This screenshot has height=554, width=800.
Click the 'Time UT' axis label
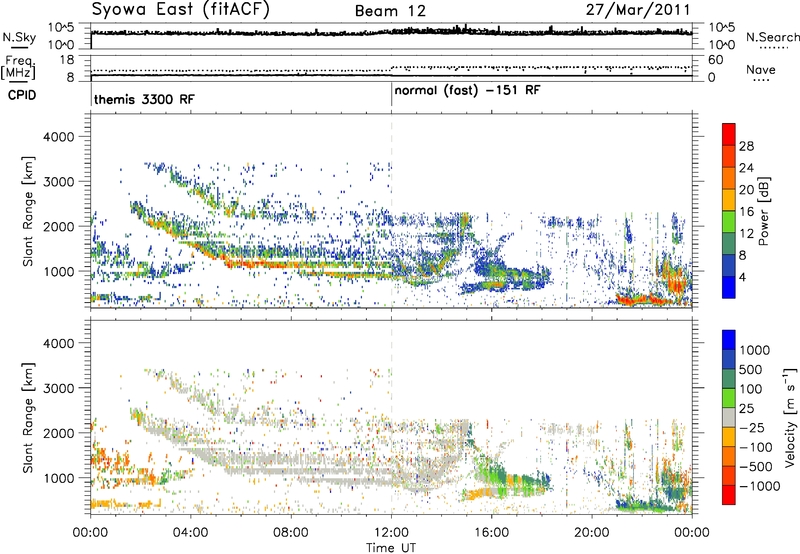click(391, 548)
